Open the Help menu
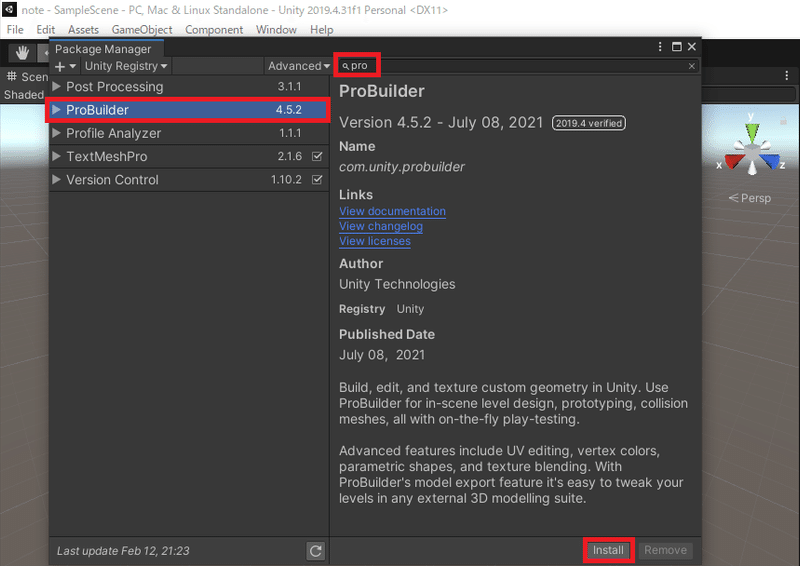Image resolution: width=800 pixels, height=566 pixels. click(321, 30)
